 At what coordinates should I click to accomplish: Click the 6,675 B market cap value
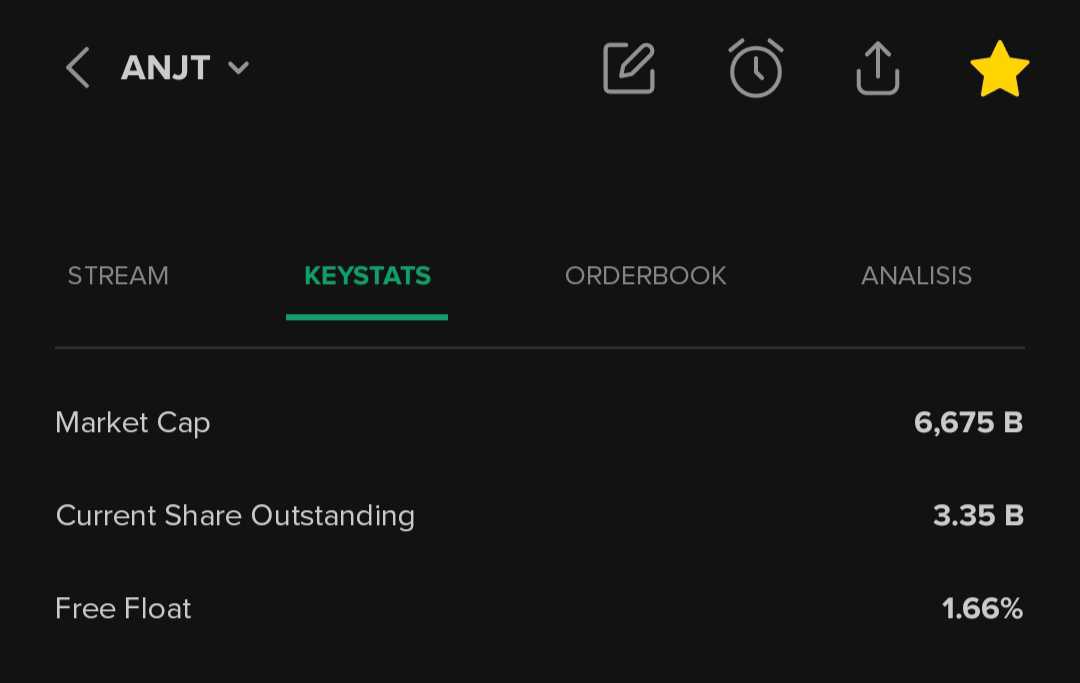pyautogui.click(x=968, y=423)
